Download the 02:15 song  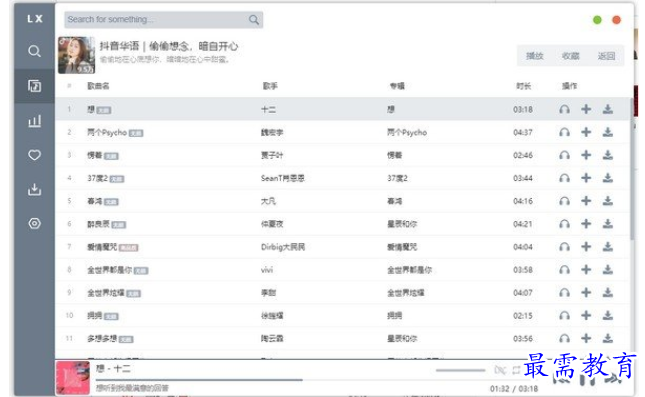608,316
